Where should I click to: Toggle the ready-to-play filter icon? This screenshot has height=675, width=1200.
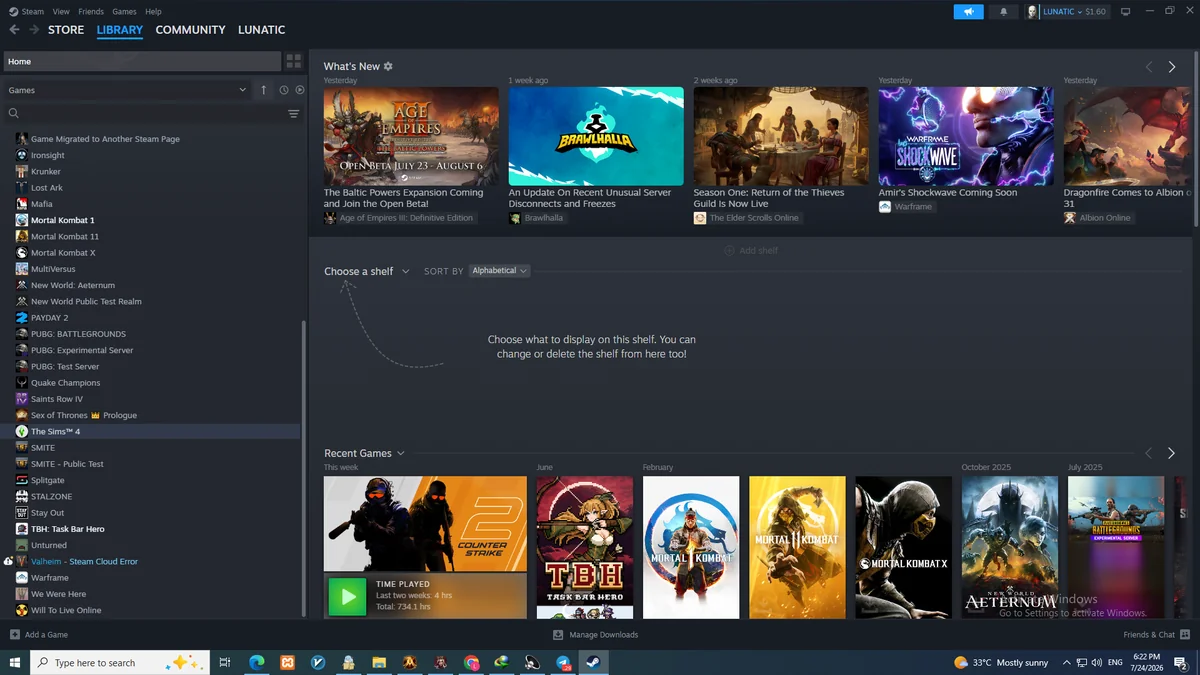point(300,90)
